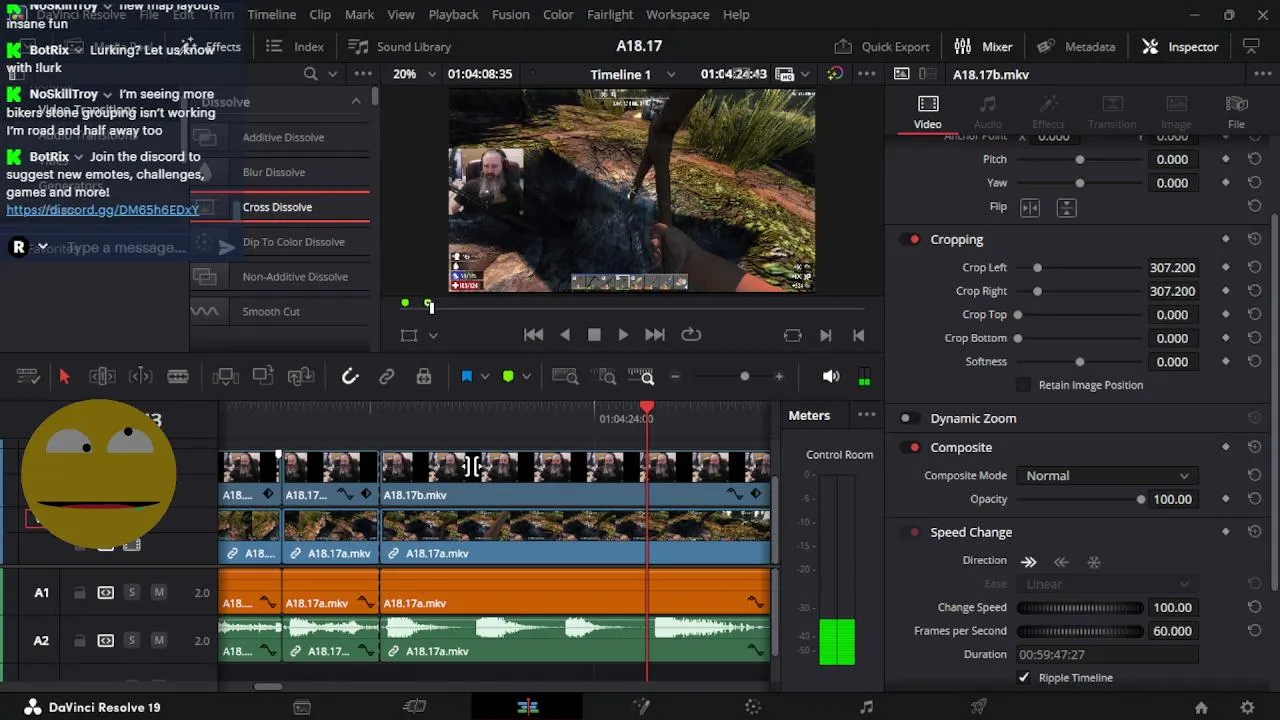Uncheck the Ripple Timeline checkbox
Image resolution: width=1280 pixels, height=720 pixels.
[x=1023, y=678]
